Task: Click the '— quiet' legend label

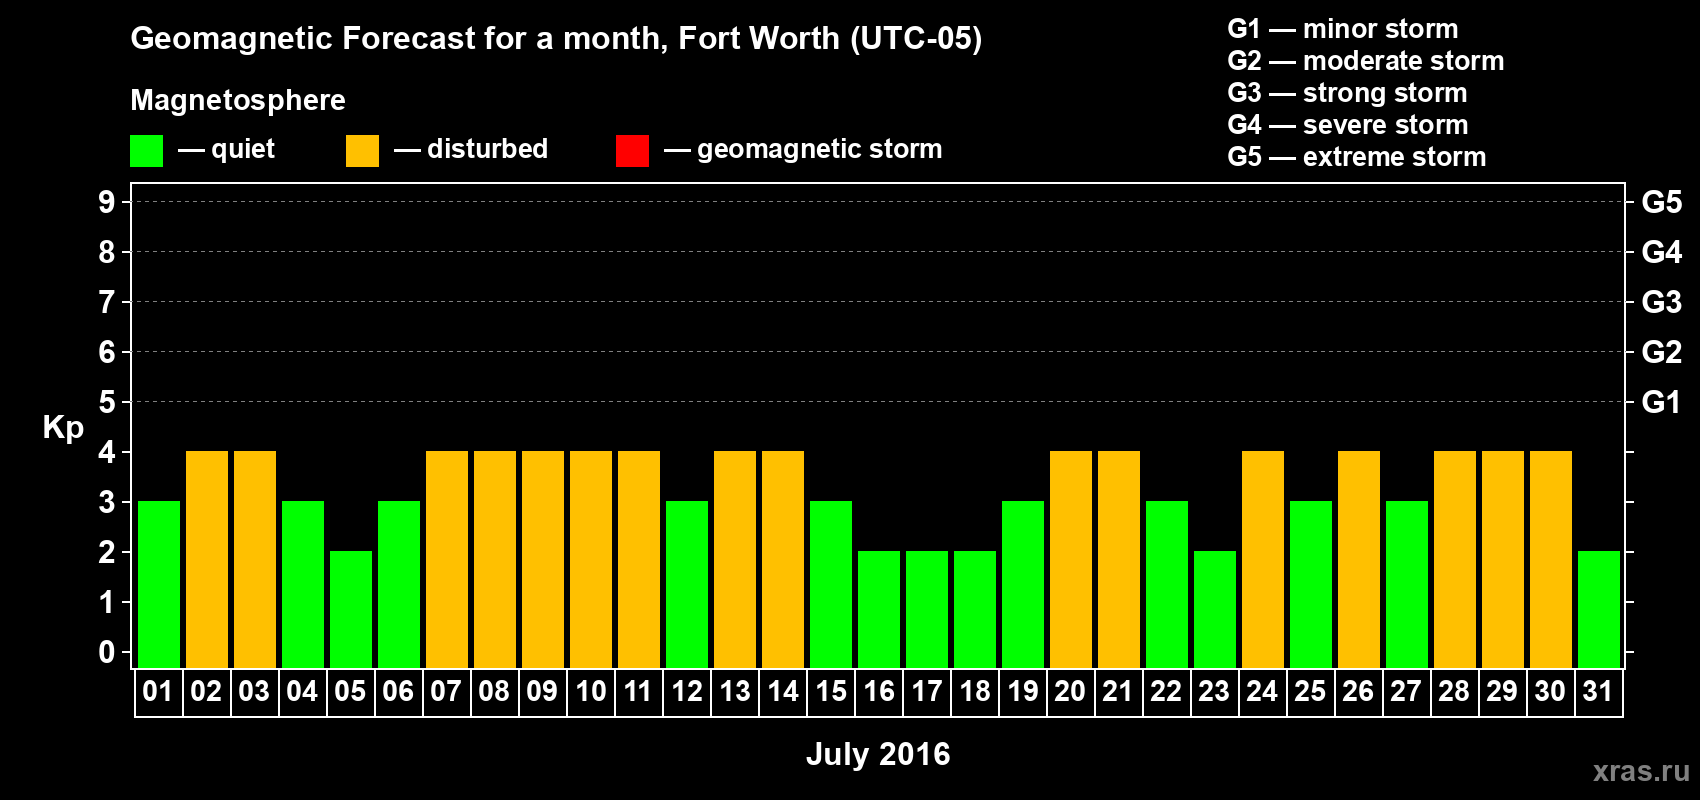Action: click(x=227, y=150)
